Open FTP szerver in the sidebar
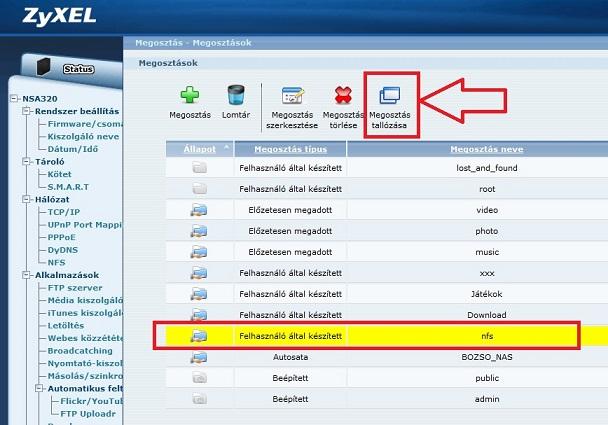 [x=75, y=288]
